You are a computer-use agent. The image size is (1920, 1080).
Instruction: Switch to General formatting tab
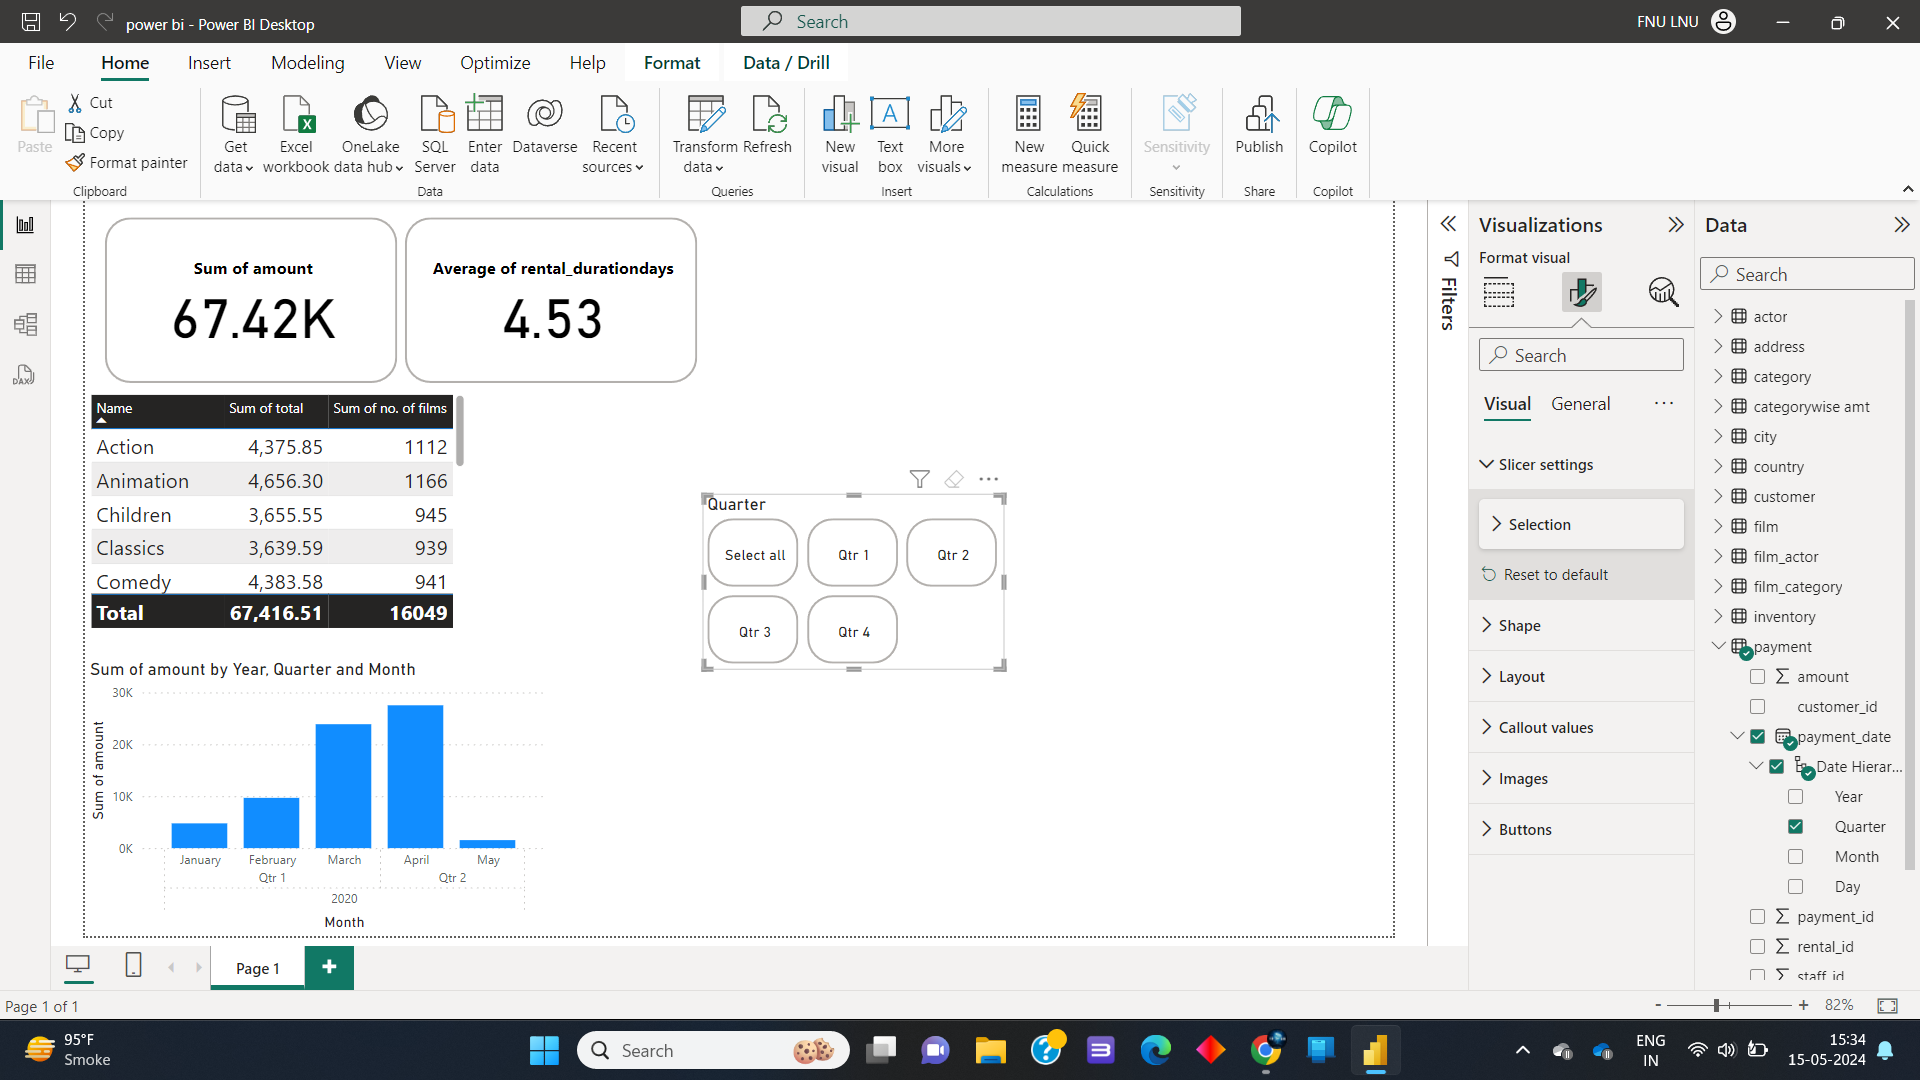[1580, 404]
